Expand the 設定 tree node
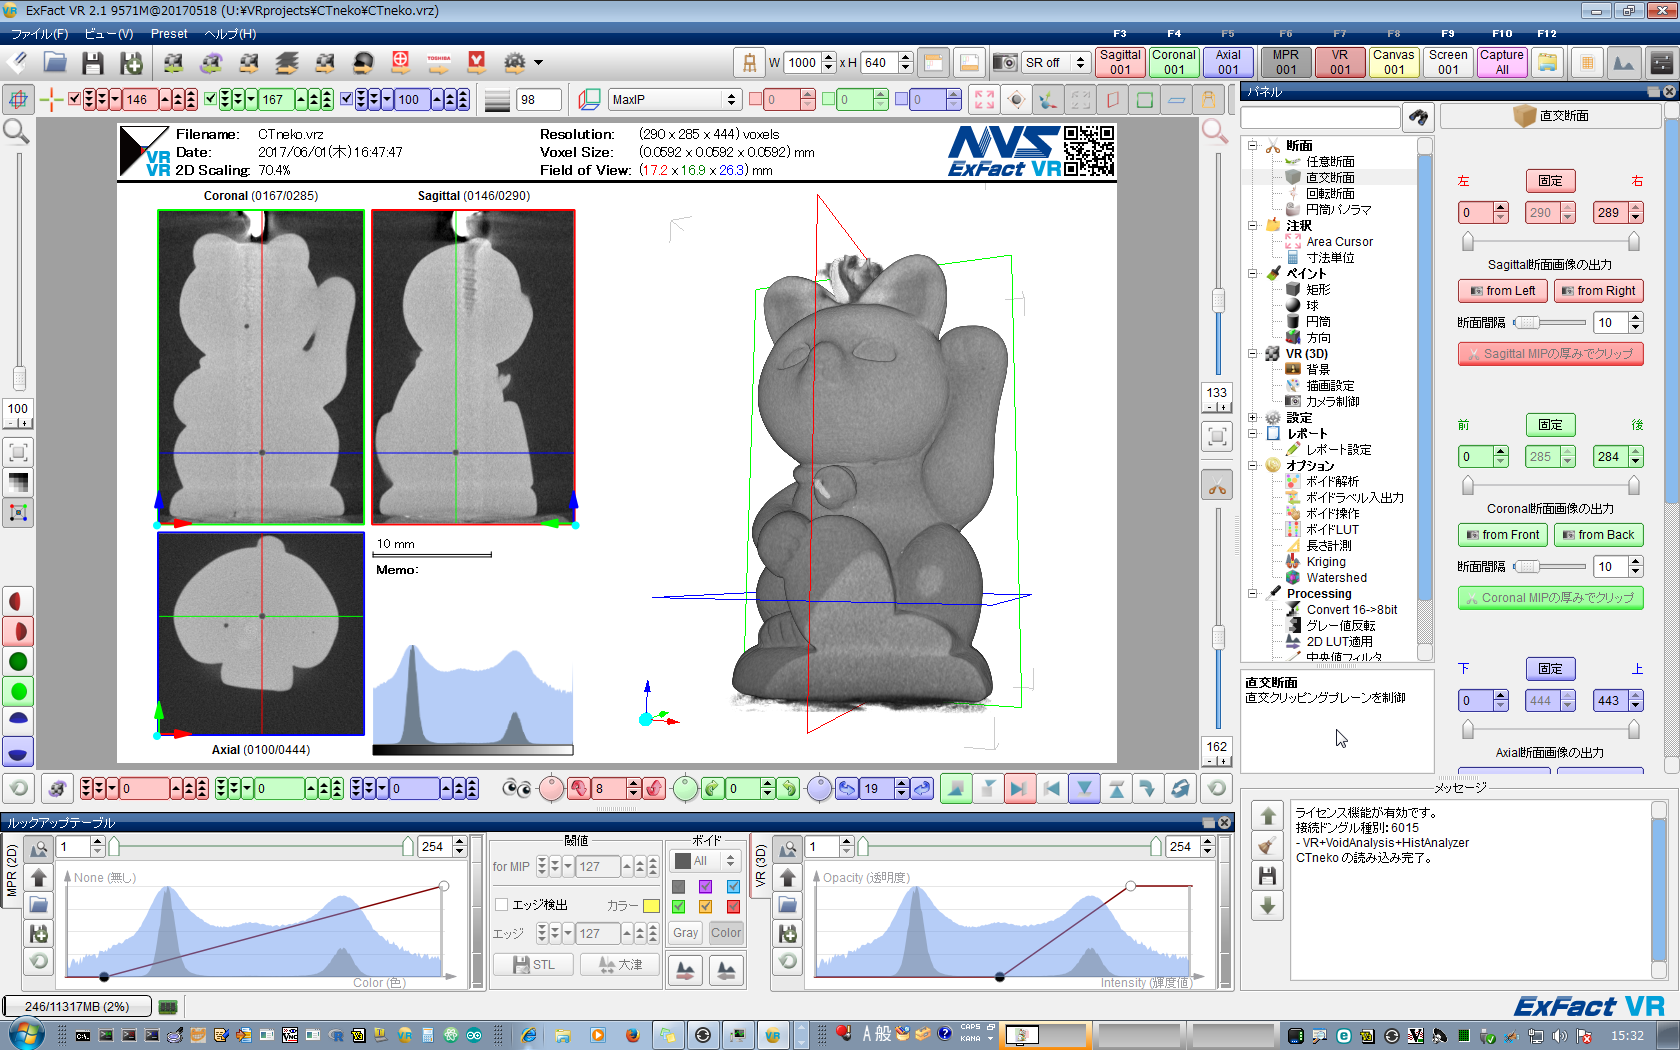 (1252, 418)
